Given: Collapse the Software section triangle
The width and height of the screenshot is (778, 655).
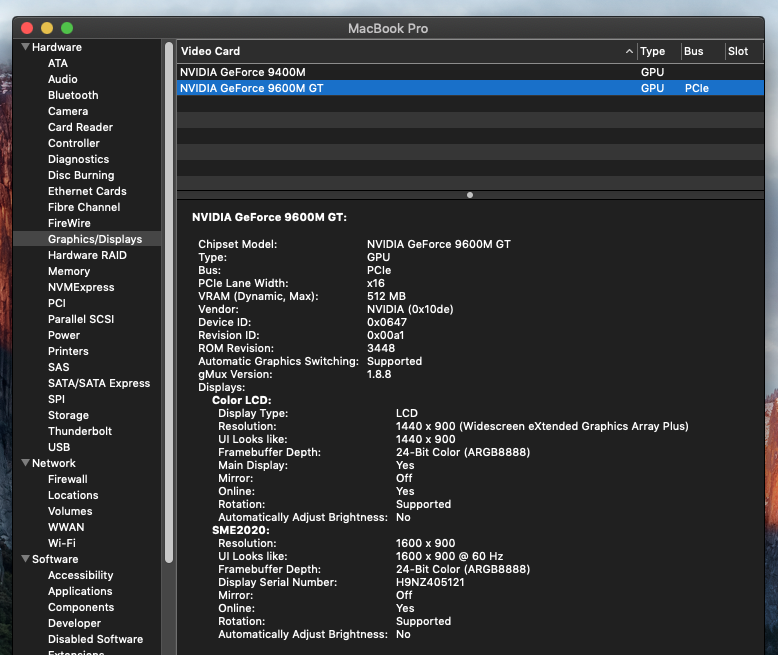Looking at the screenshot, I should click(25, 558).
